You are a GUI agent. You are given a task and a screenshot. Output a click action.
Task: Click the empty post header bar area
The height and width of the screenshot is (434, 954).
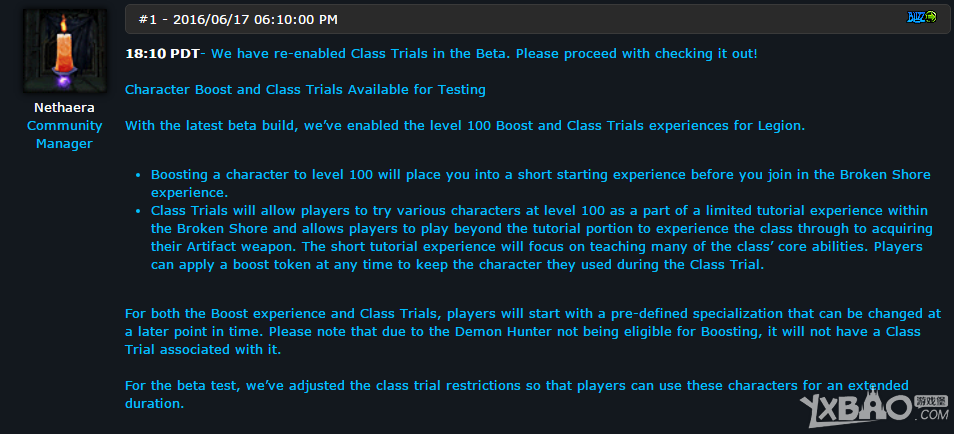point(600,19)
